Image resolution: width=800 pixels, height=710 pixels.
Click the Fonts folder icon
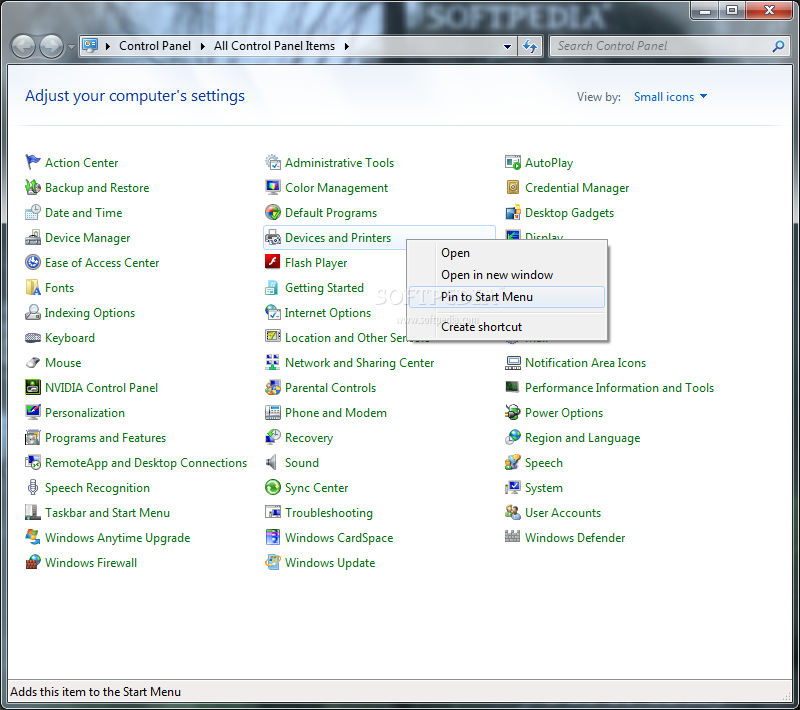(33, 287)
